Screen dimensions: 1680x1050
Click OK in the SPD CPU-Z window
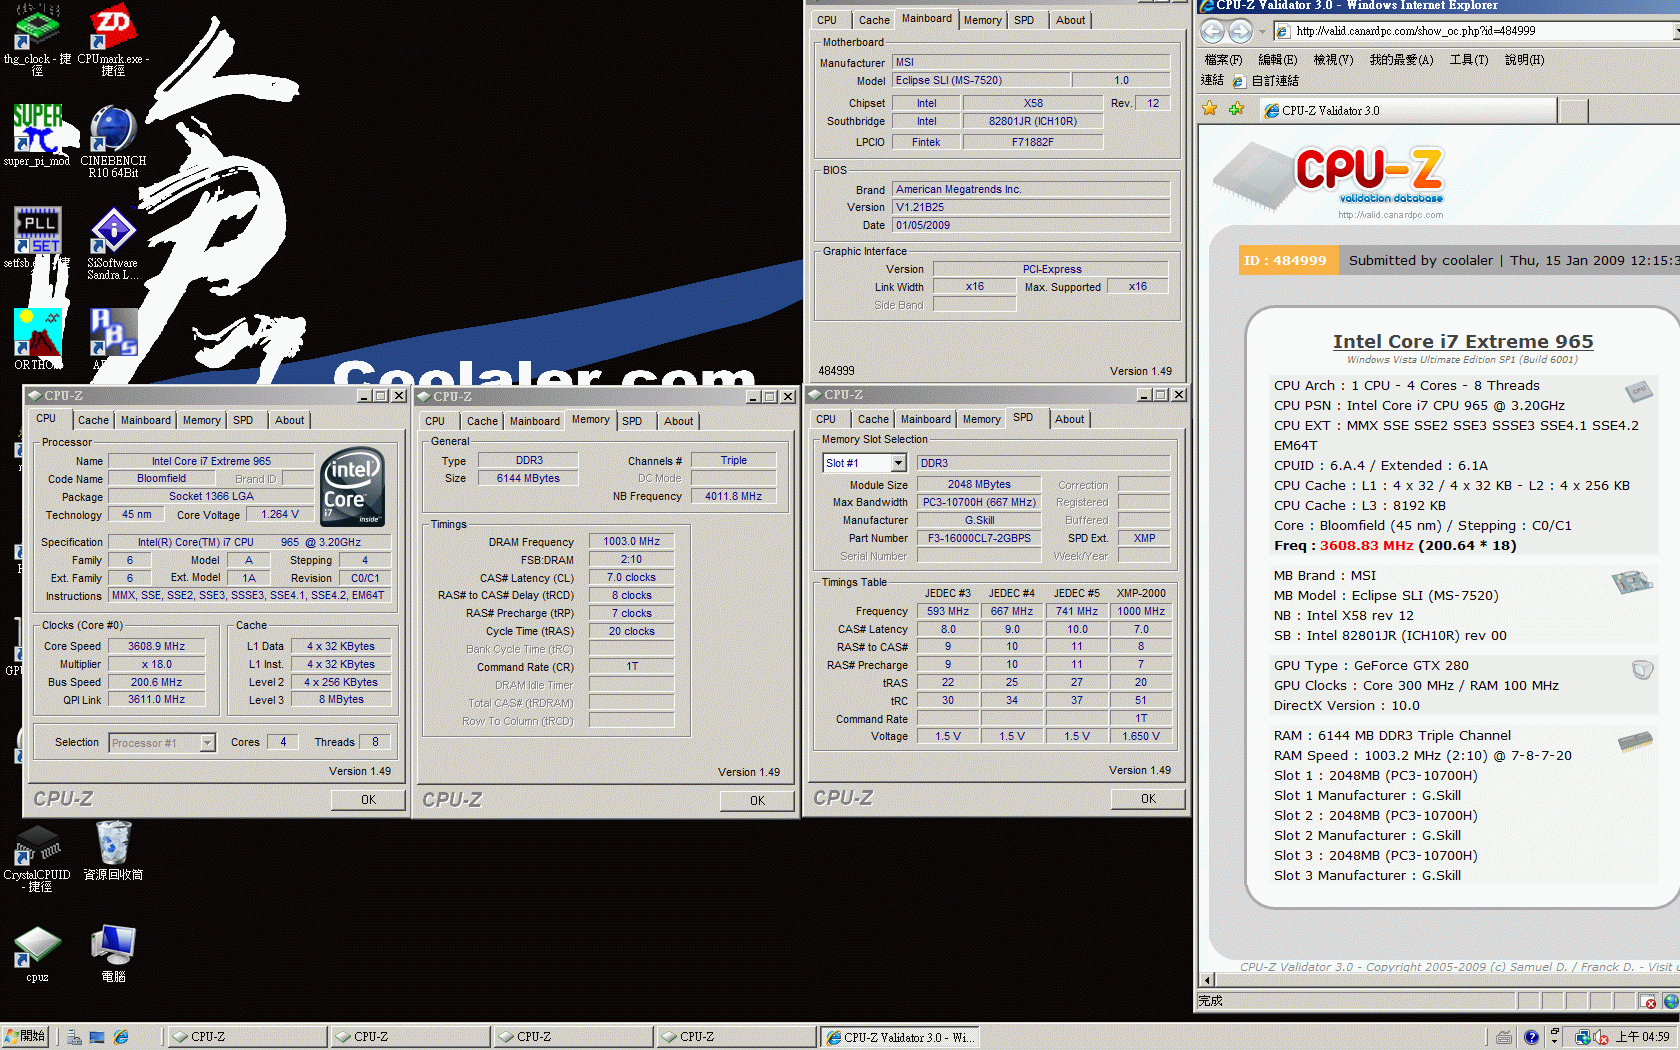coord(1148,799)
